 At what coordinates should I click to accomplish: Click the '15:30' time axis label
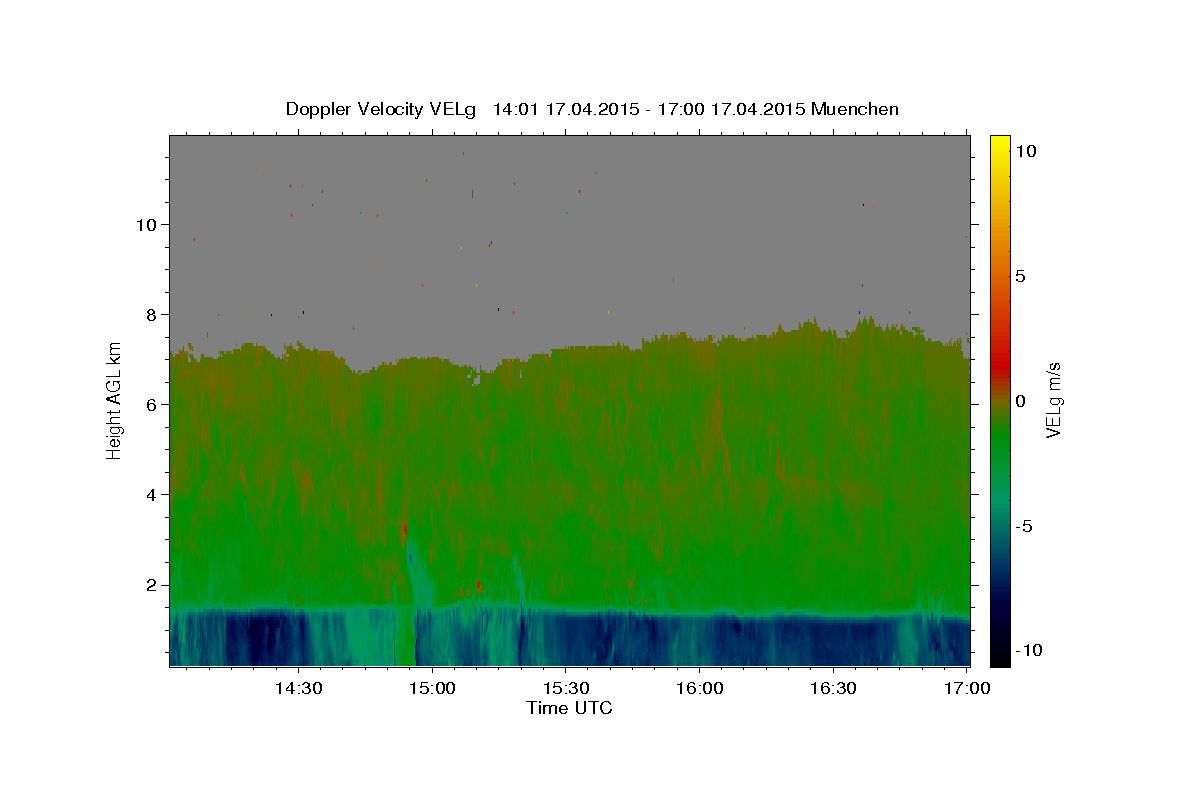point(566,689)
